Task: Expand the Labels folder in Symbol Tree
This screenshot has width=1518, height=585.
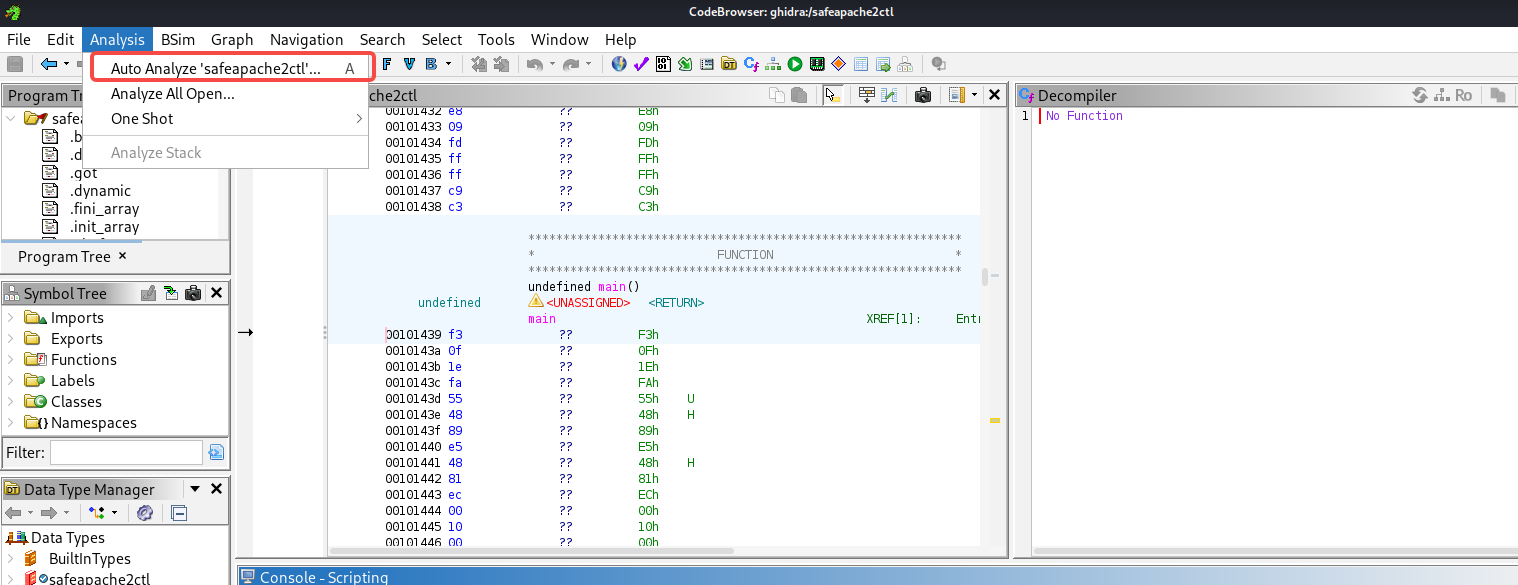Action: click(11, 380)
